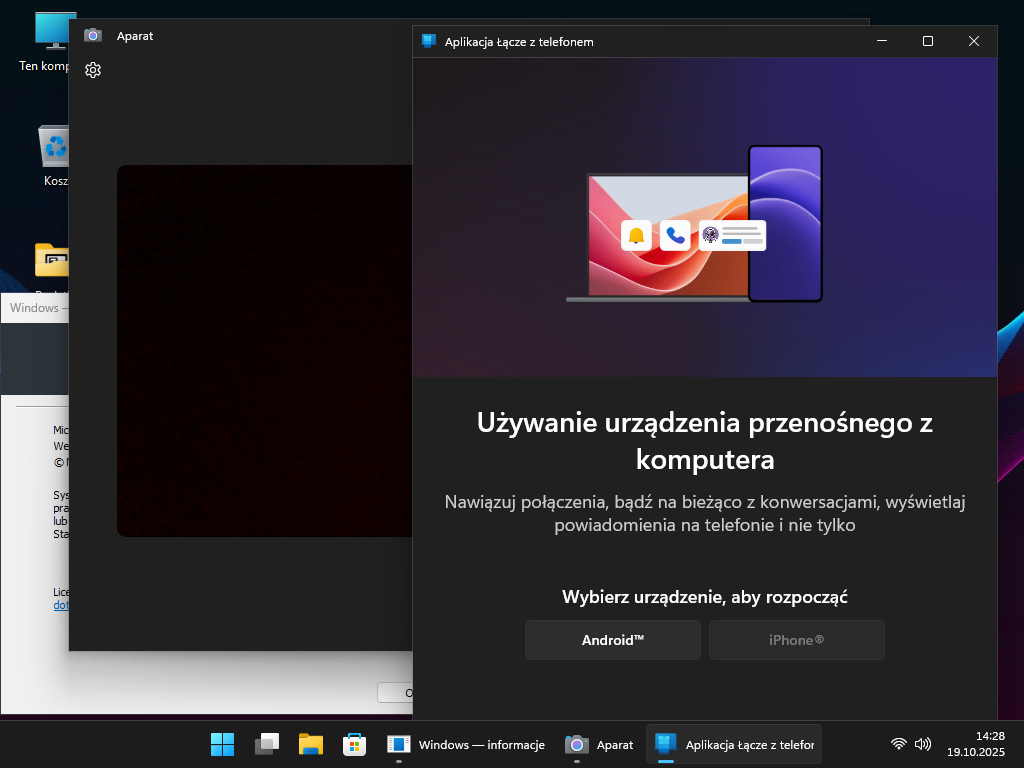Launch File Explorer from taskbar
The height and width of the screenshot is (768, 1024).
[x=311, y=744]
